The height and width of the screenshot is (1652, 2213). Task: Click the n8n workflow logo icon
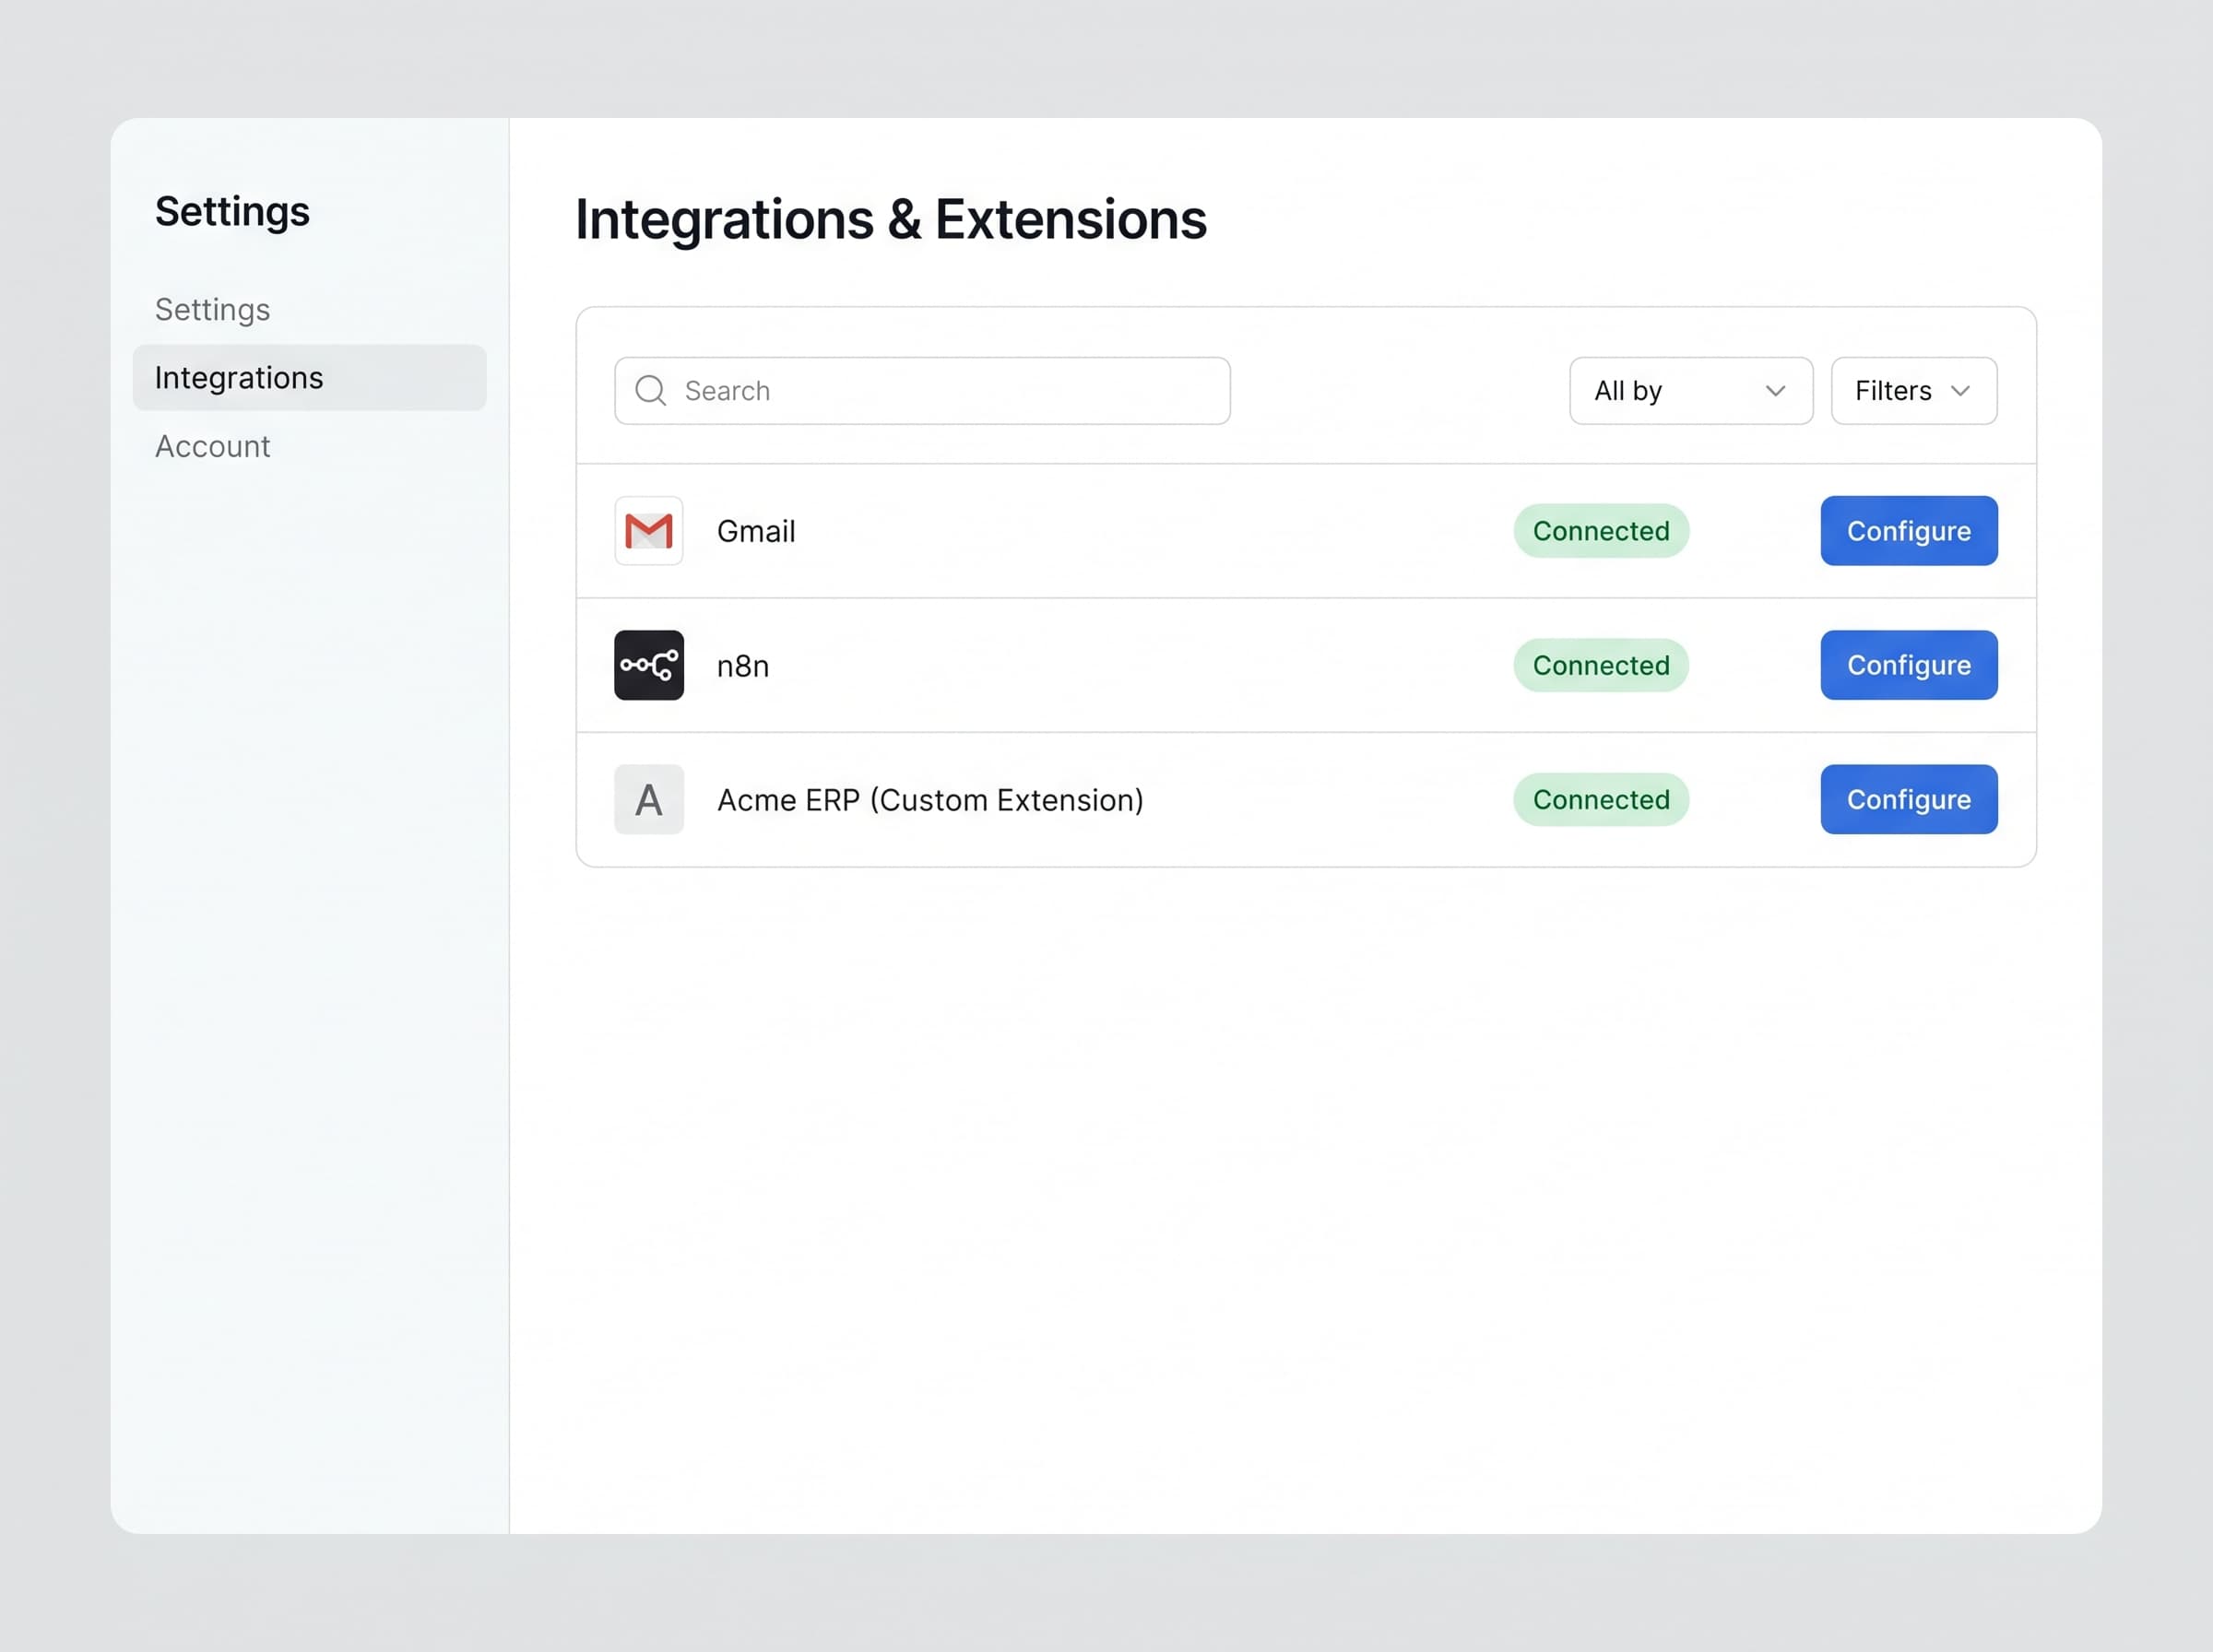tap(649, 665)
